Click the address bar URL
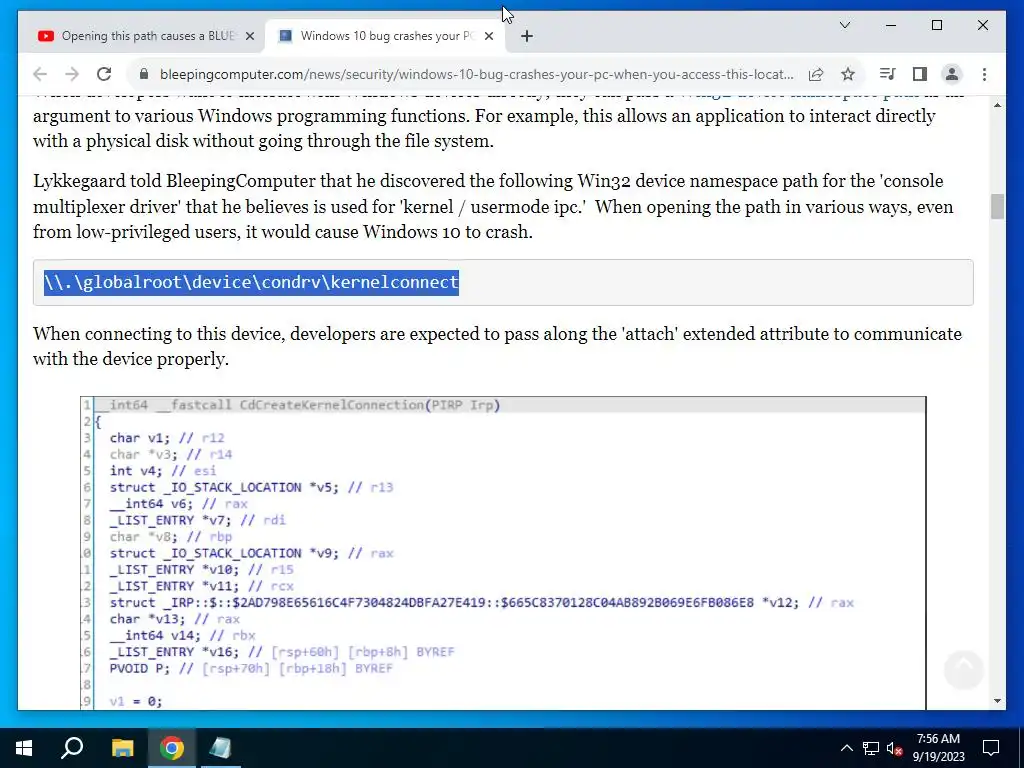 click(x=477, y=74)
